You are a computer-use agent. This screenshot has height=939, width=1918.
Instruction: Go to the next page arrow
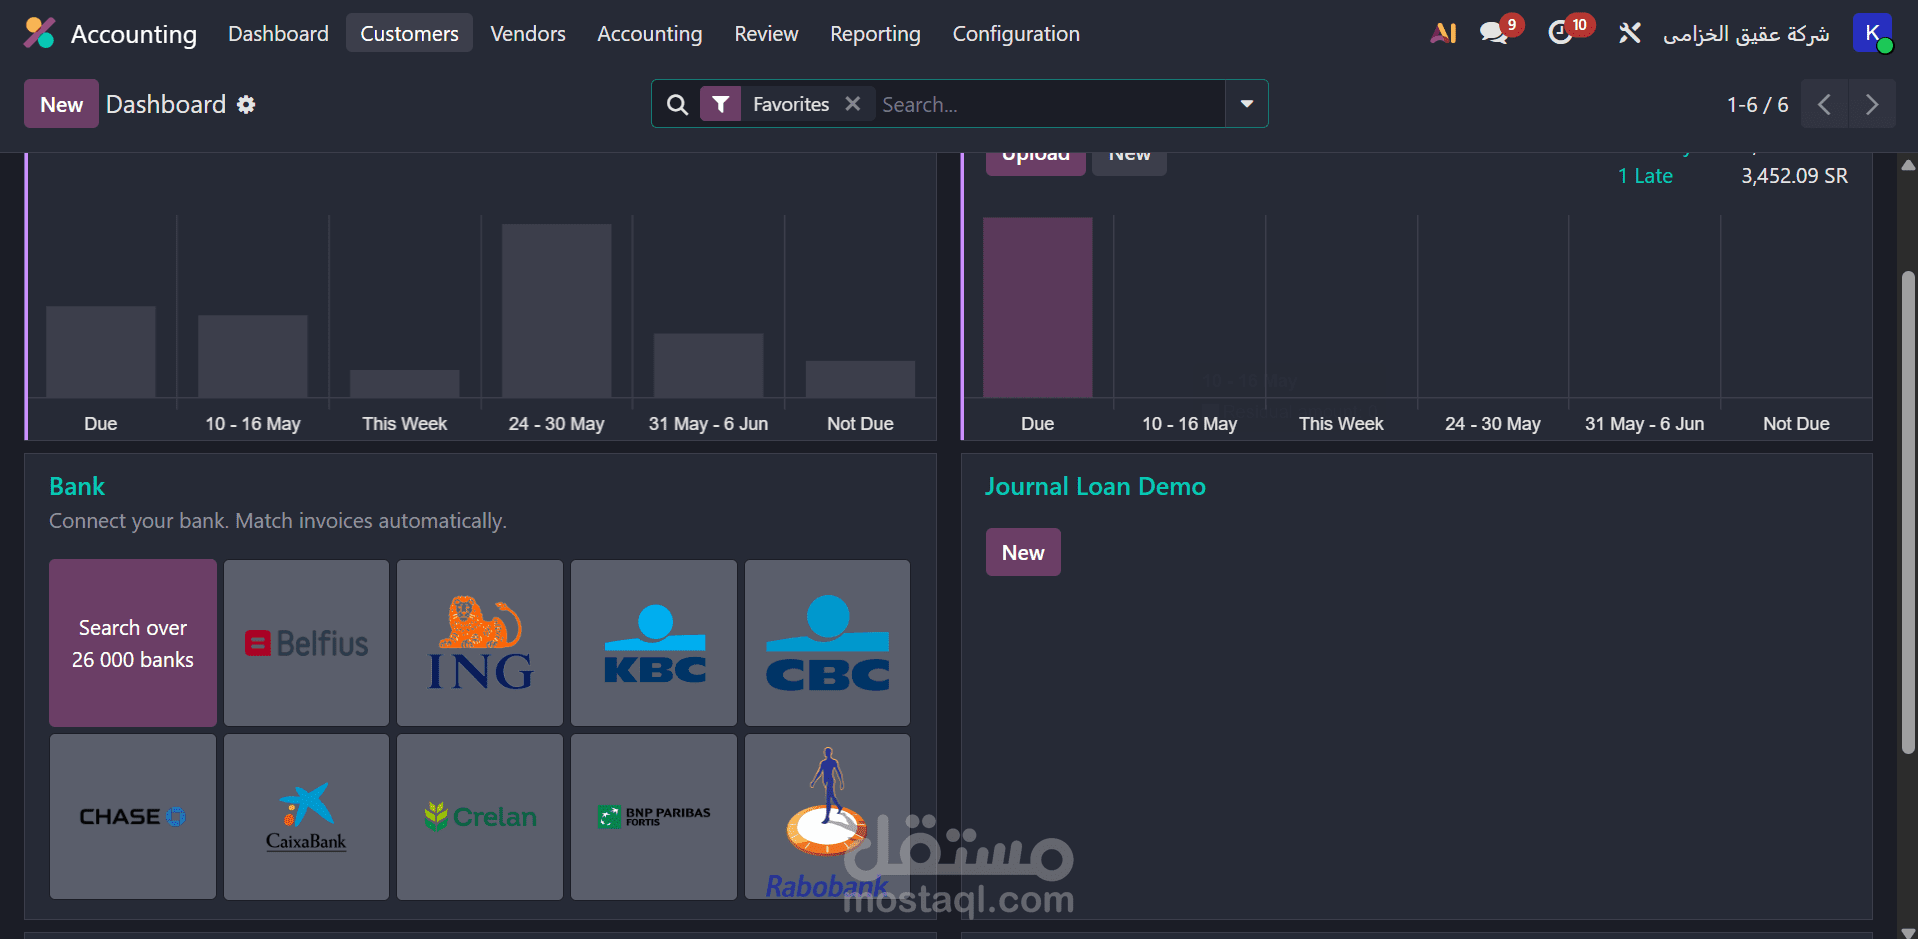pos(1872,104)
